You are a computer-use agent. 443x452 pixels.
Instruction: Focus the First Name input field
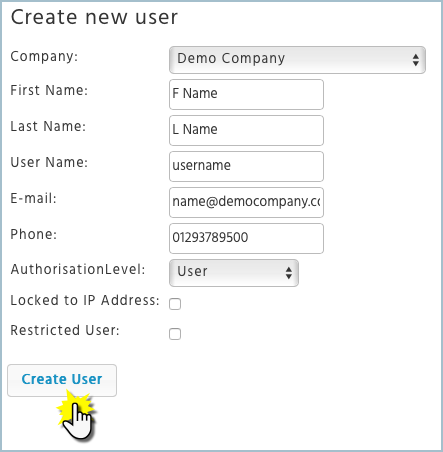[246, 94]
